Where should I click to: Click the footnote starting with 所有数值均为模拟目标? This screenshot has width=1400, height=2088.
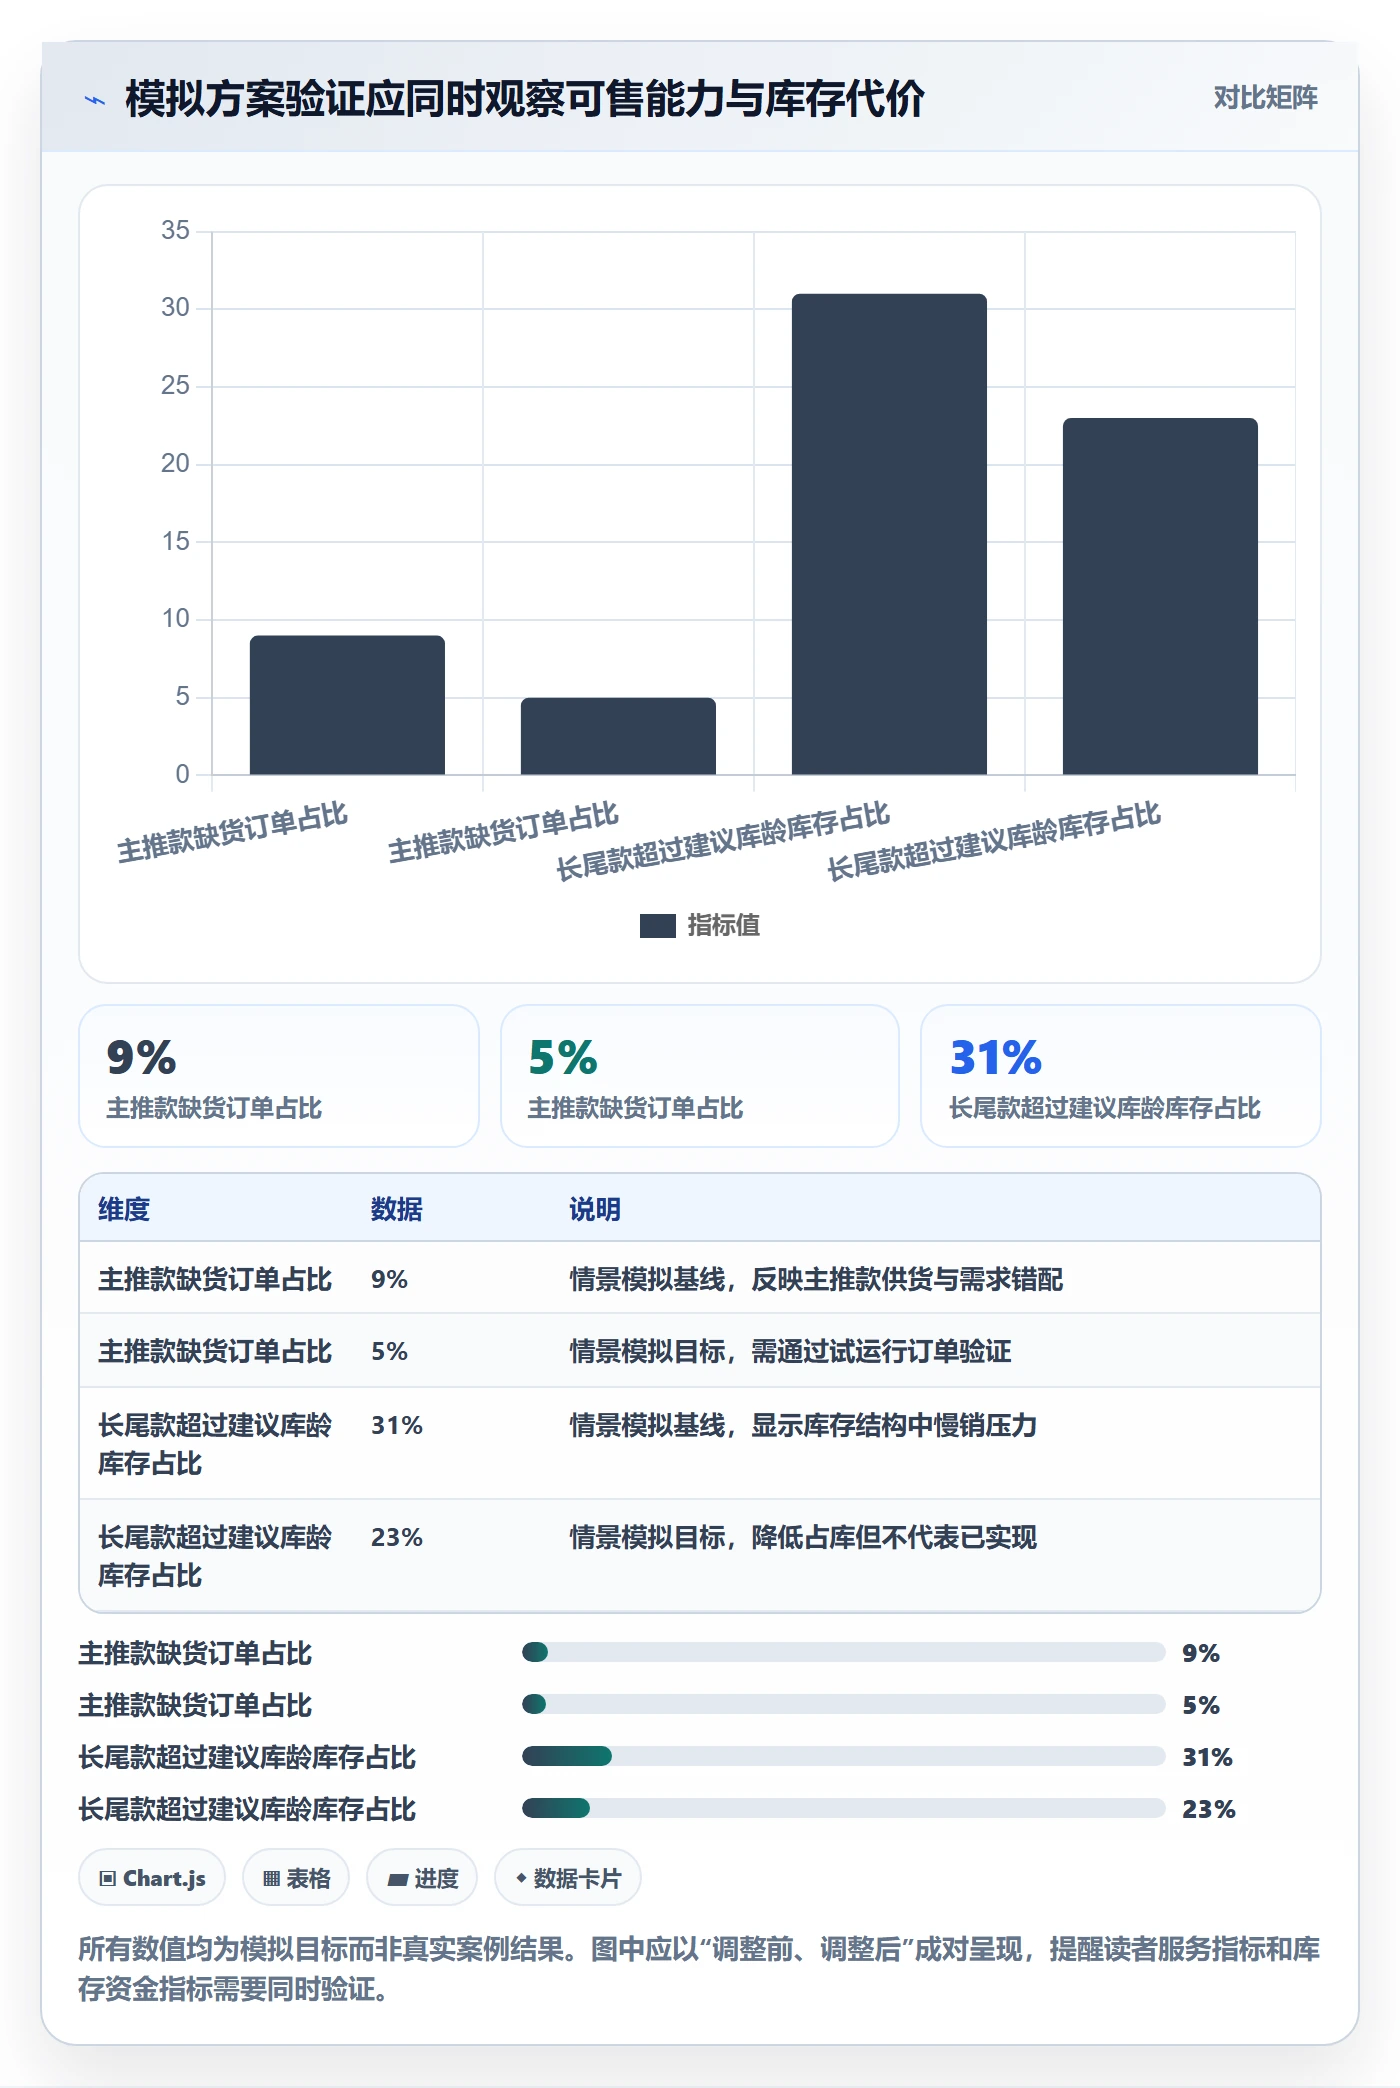(699, 1968)
